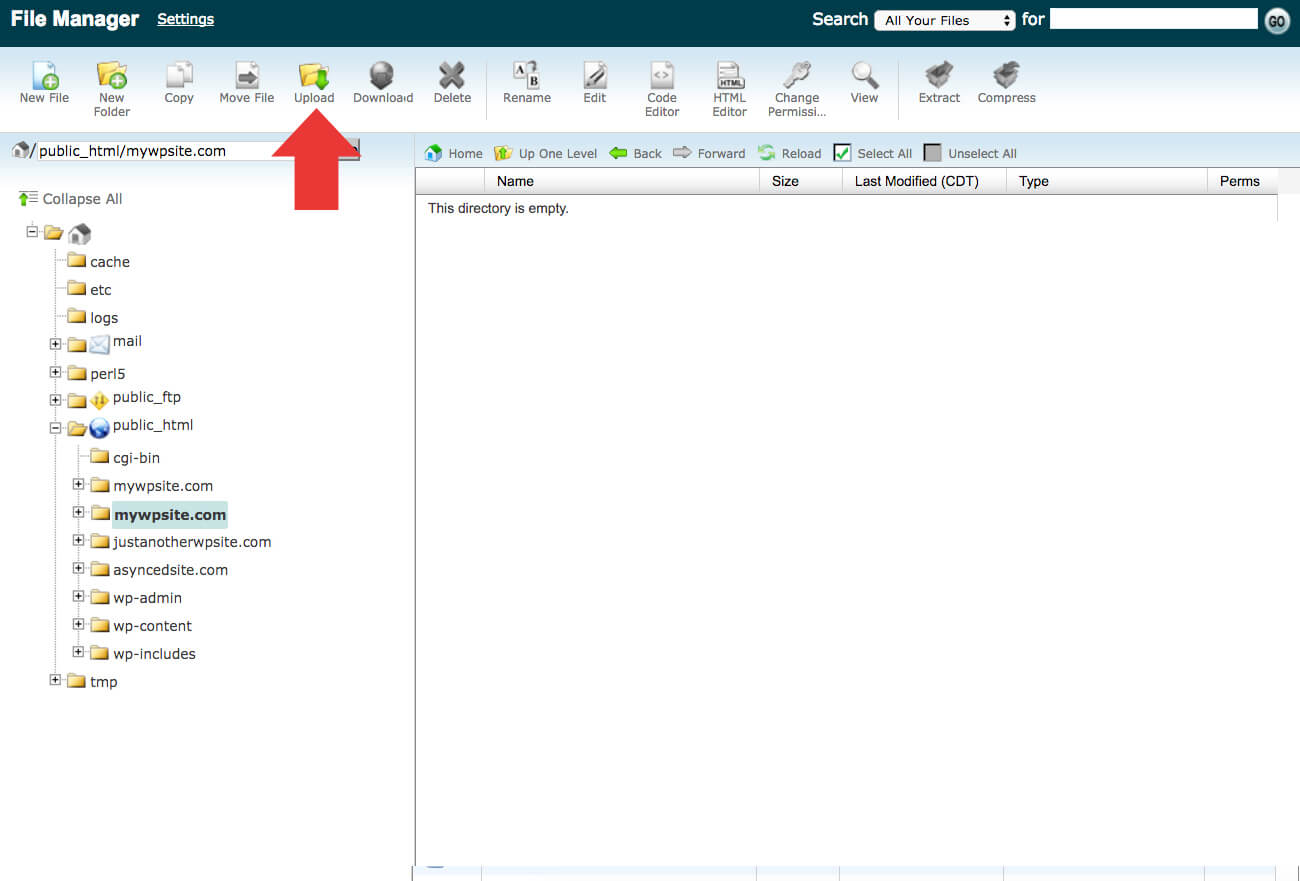This screenshot has width=1300, height=881.
Task: Open the public_ftp folder label
Action: [x=147, y=397]
